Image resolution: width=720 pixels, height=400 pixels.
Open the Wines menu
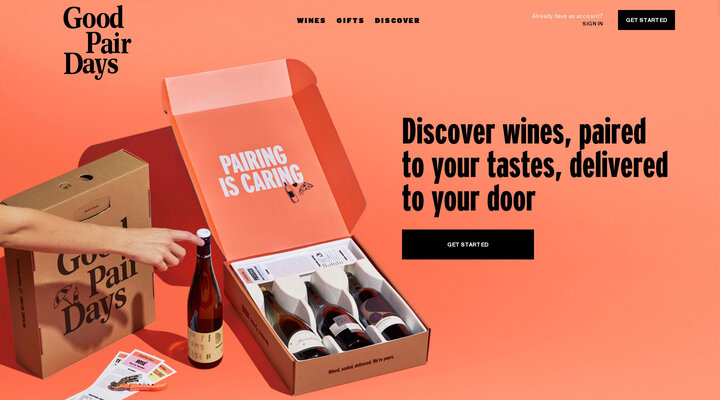(x=311, y=21)
